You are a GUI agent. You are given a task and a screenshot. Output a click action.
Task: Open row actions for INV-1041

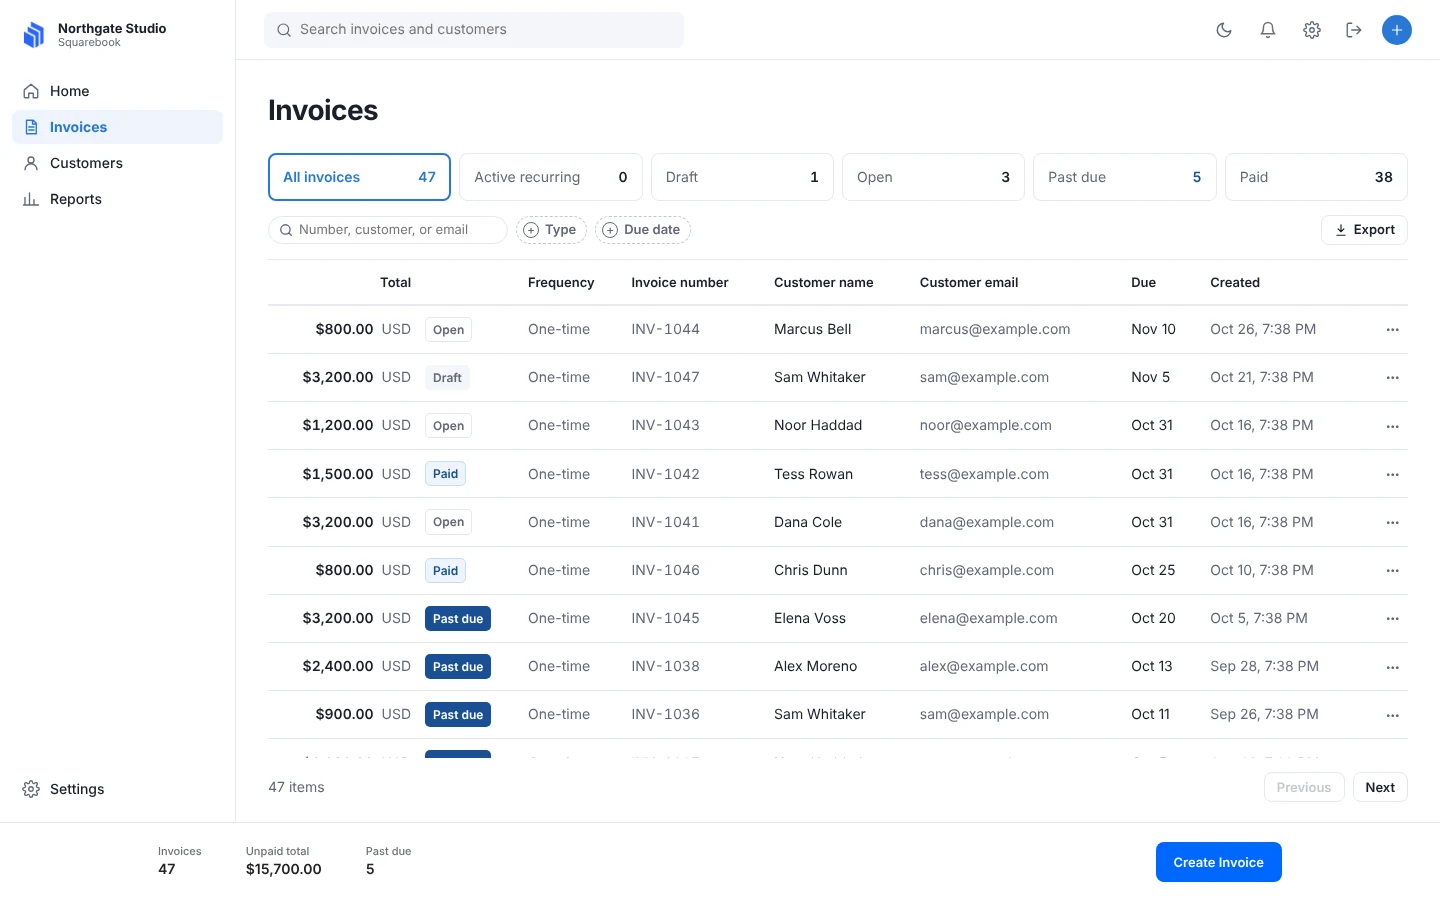pos(1393,522)
